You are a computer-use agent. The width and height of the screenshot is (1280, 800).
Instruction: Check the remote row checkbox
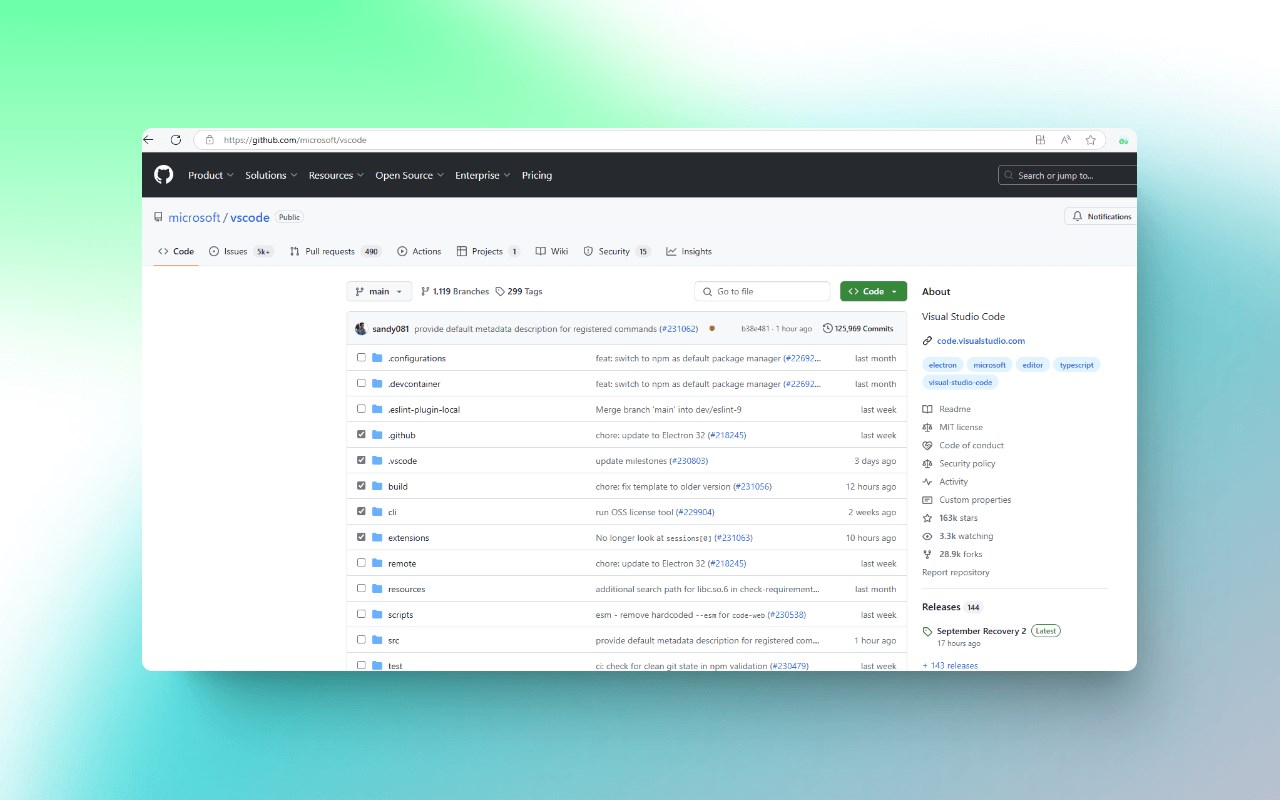click(x=361, y=563)
